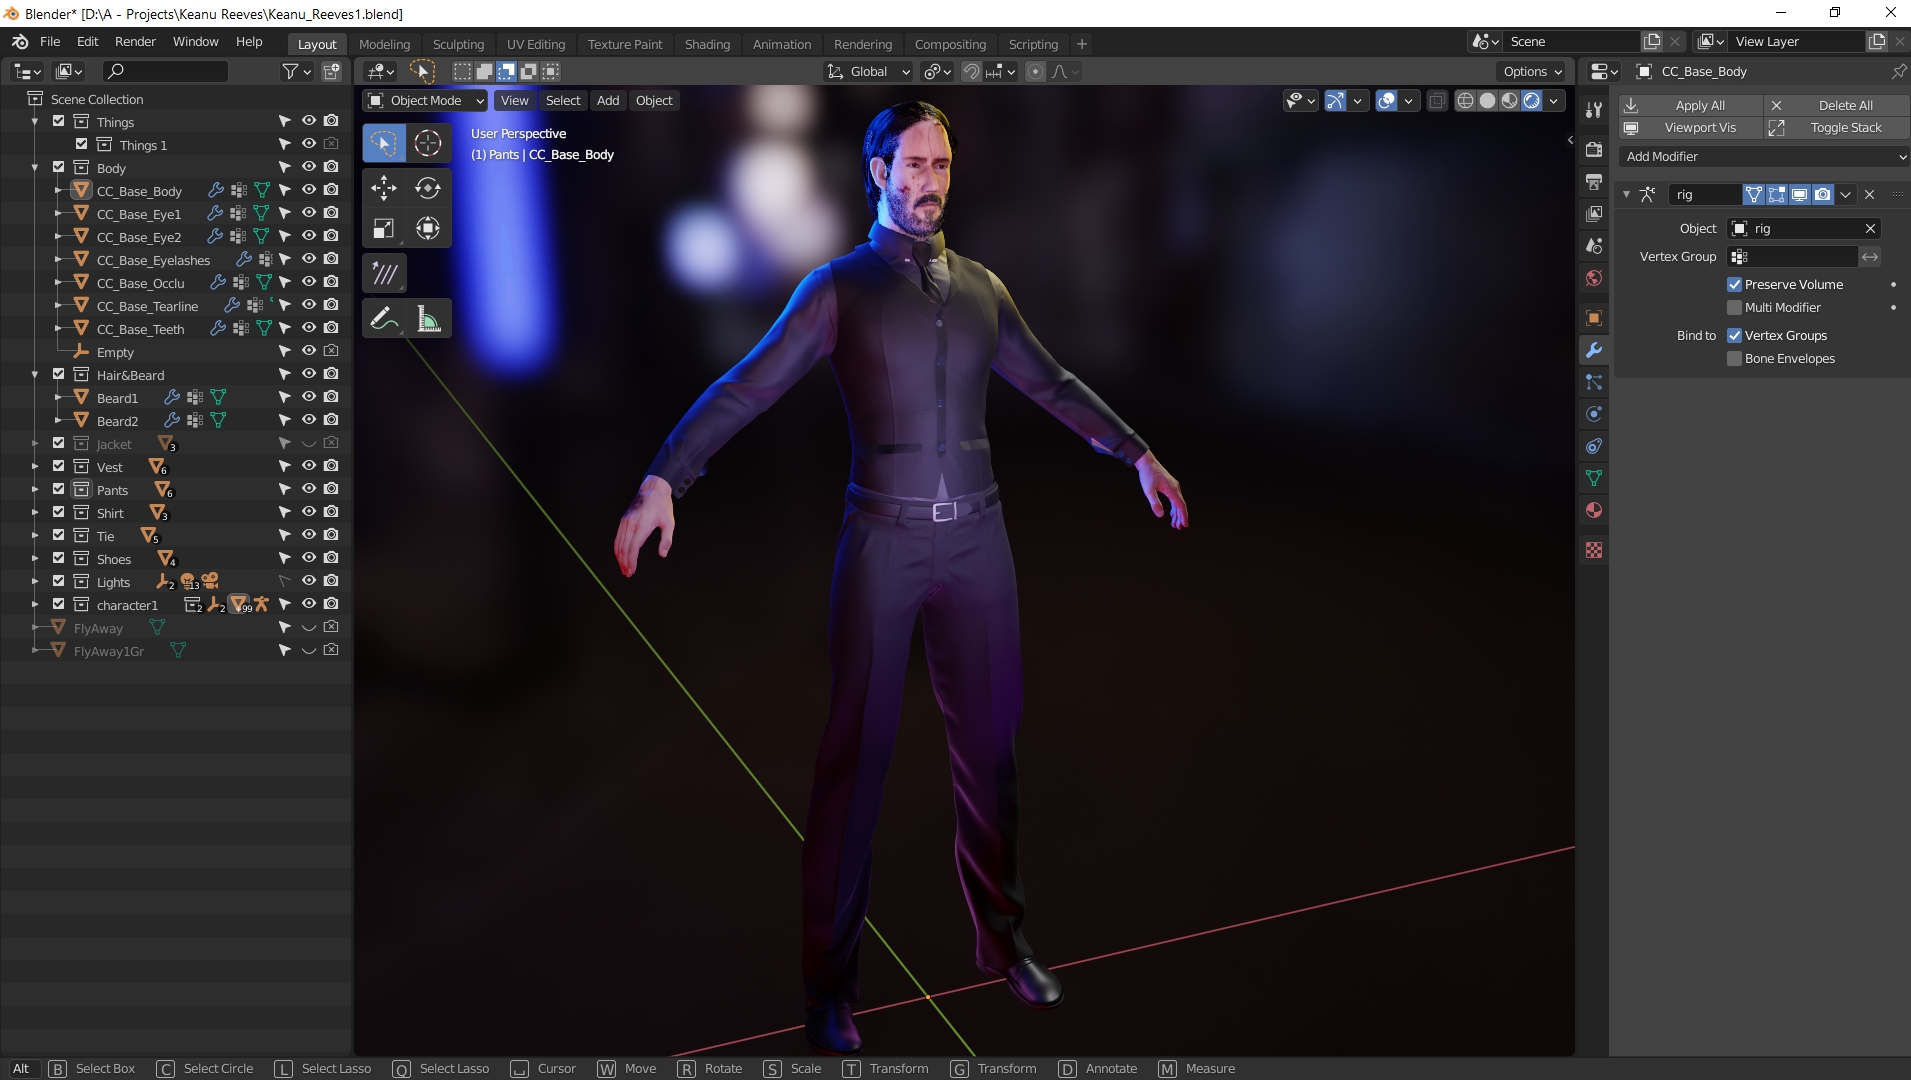This screenshot has height=1080, width=1911.
Task: Click the Vertex Group input field
Action: [1792, 257]
